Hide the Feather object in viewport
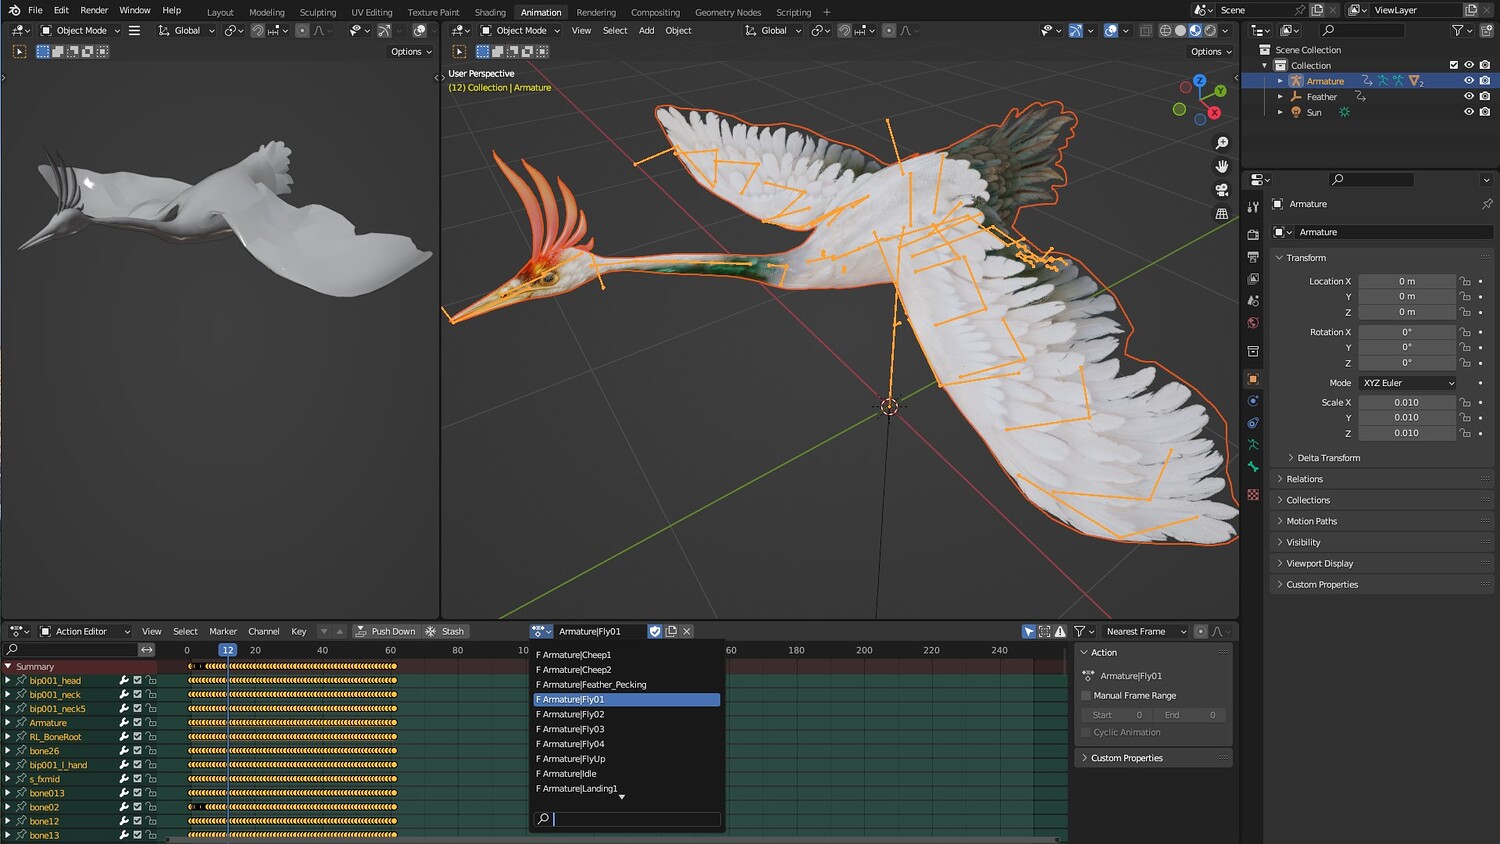Screen dimensions: 1500x844 click(1468, 97)
